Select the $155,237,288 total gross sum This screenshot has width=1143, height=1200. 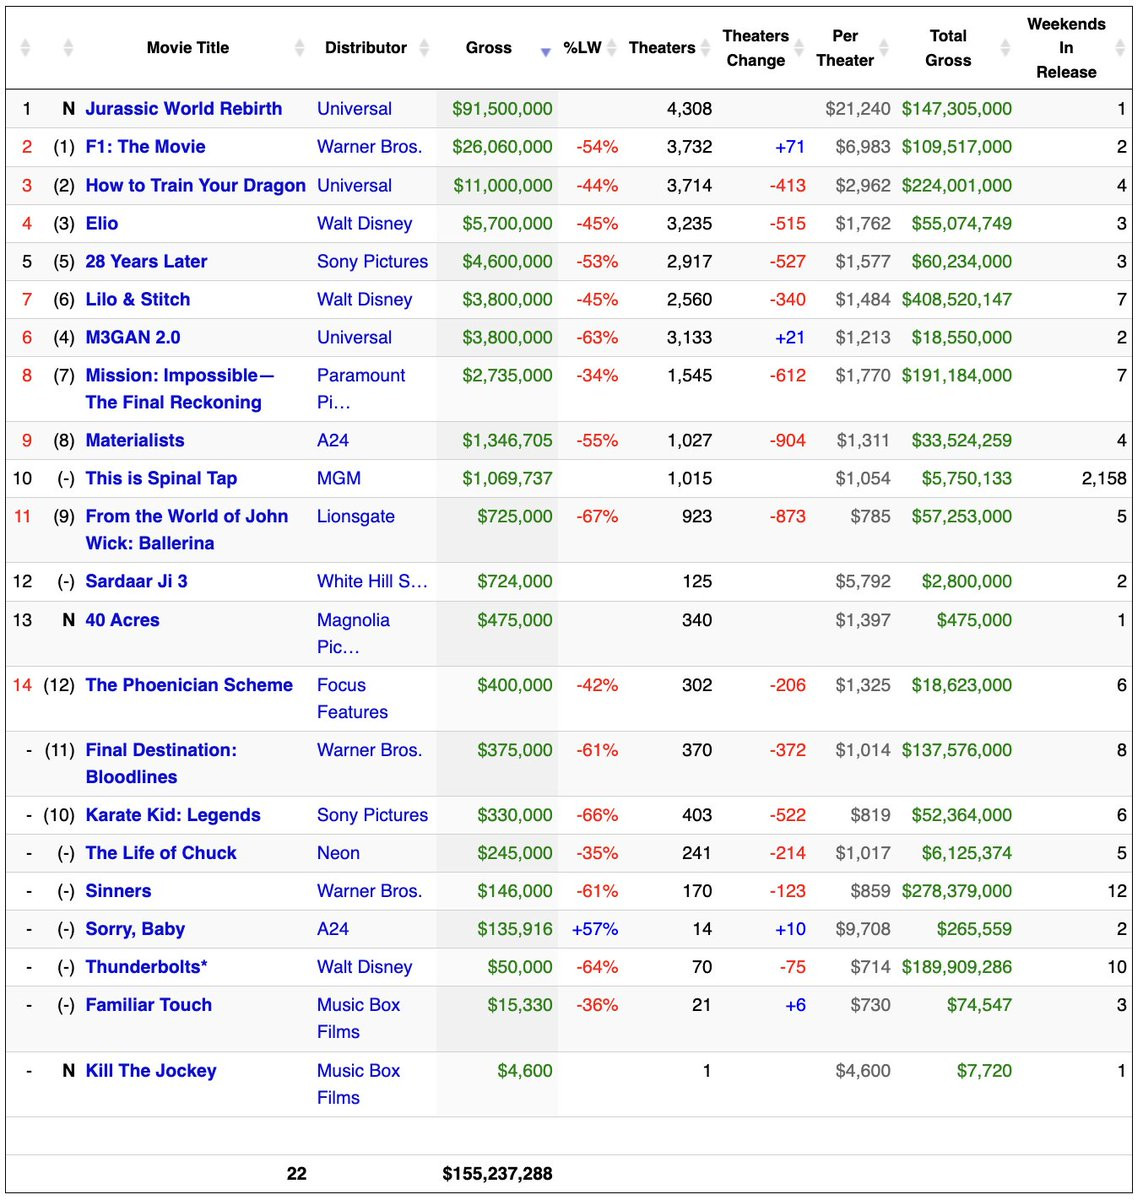[x=497, y=1174]
